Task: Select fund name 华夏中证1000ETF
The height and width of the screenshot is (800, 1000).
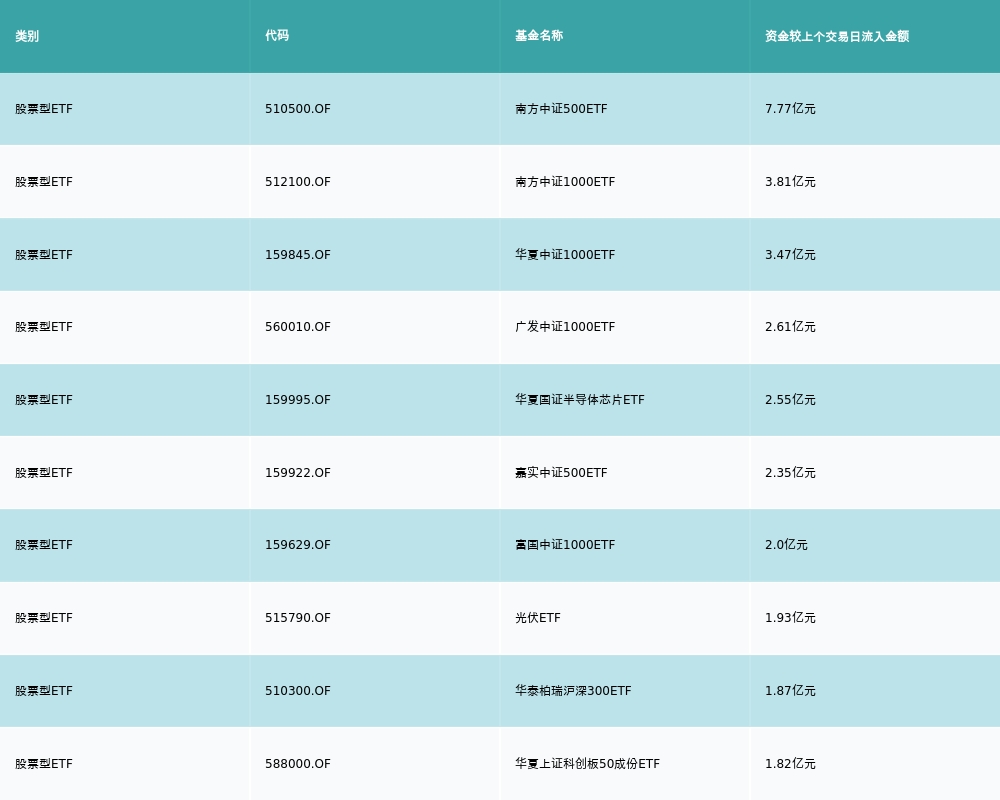Action: point(565,255)
